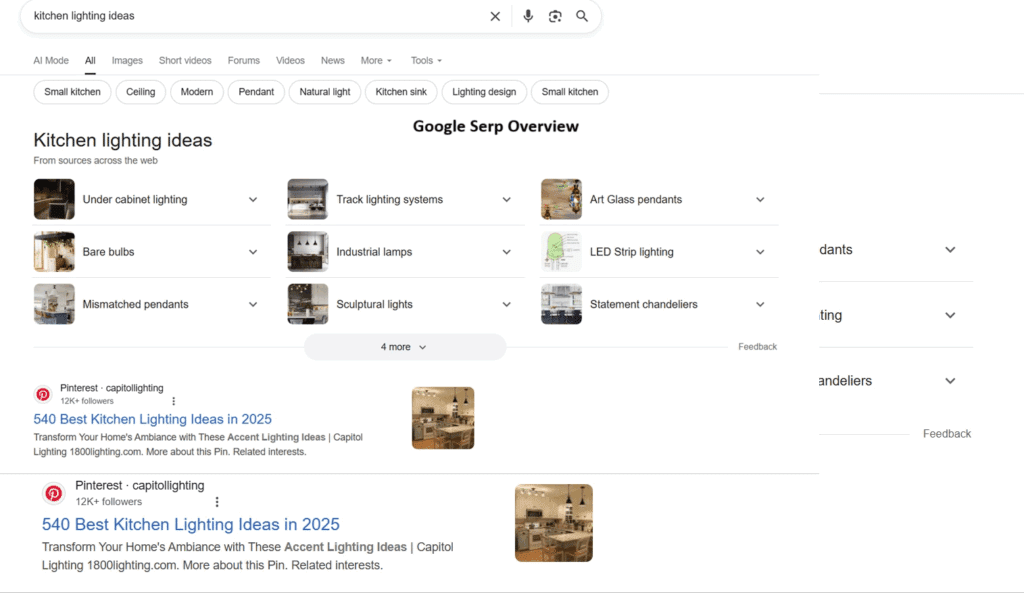1024x593 pixels.
Task: Open the three-dot menu on the first result
Action: point(173,400)
